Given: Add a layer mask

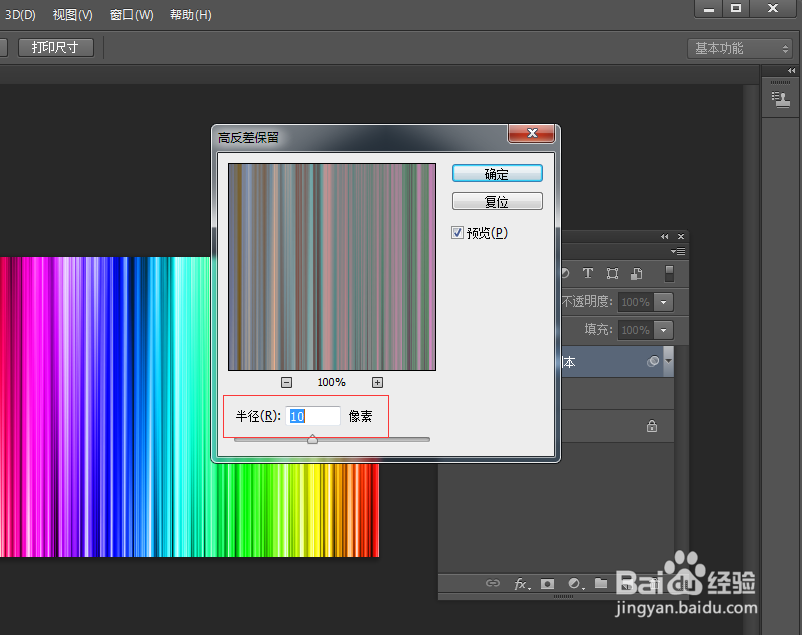Looking at the screenshot, I should [547, 584].
